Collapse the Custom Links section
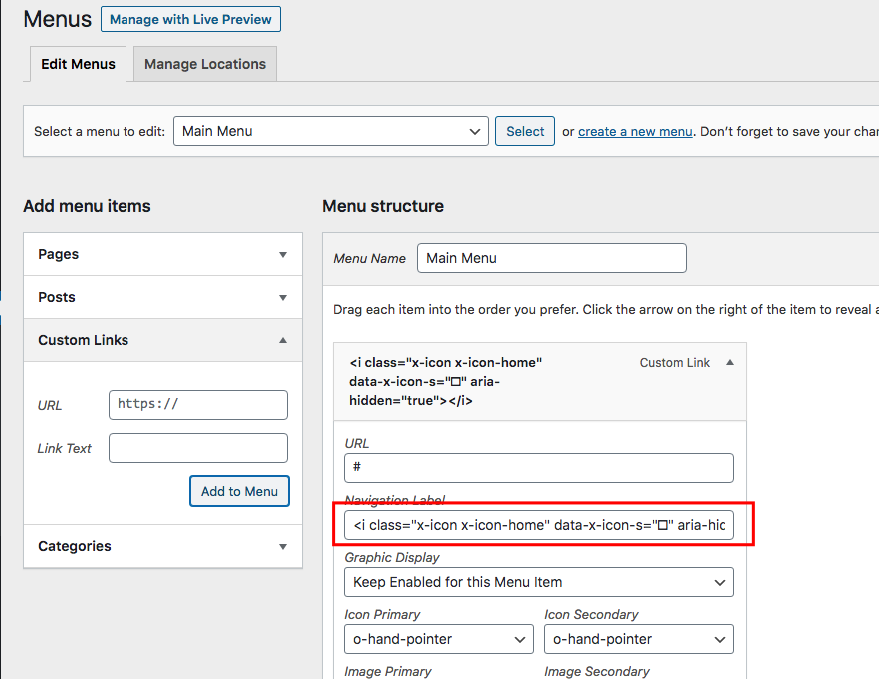The width and height of the screenshot is (879, 679). 163,340
